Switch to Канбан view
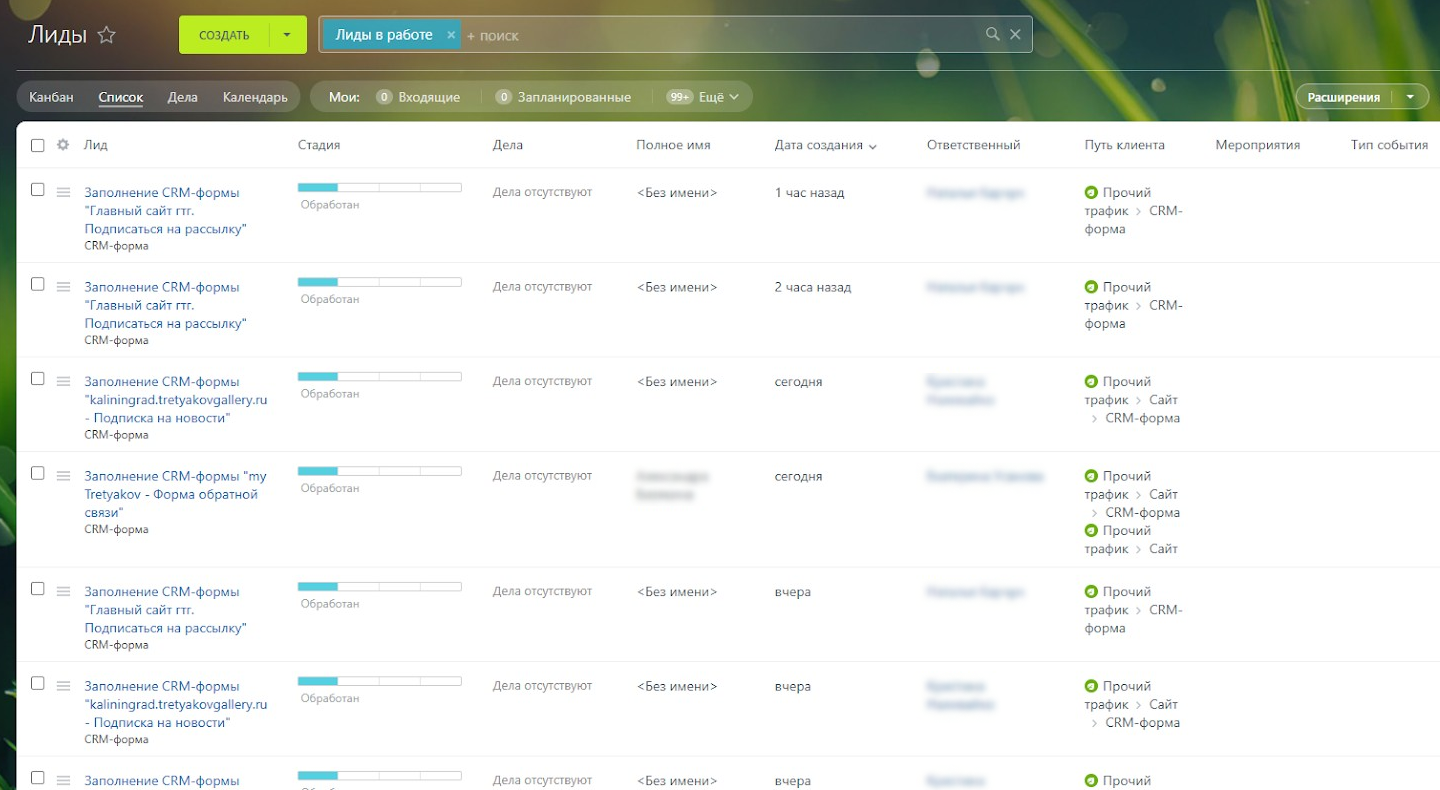The width and height of the screenshot is (1440, 790). 51,97
